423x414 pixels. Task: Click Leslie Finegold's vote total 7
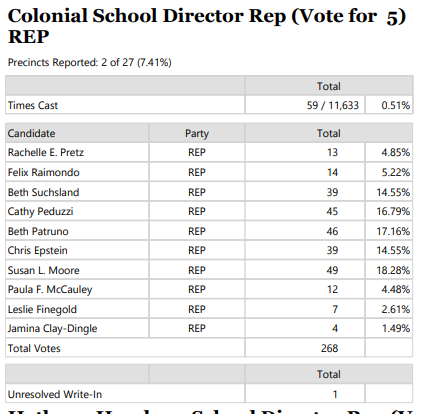[335, 309]
